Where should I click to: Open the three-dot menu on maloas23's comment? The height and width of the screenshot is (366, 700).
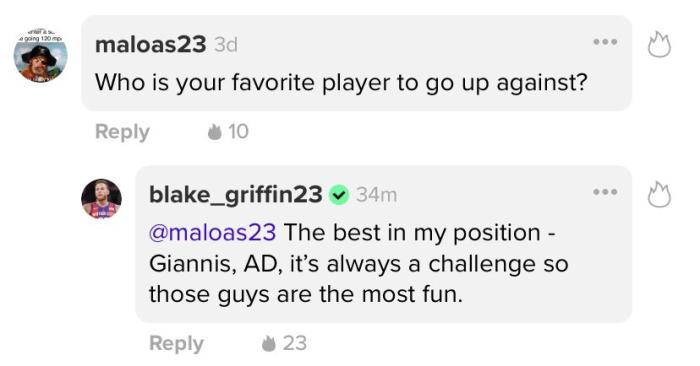click(605, 42)
